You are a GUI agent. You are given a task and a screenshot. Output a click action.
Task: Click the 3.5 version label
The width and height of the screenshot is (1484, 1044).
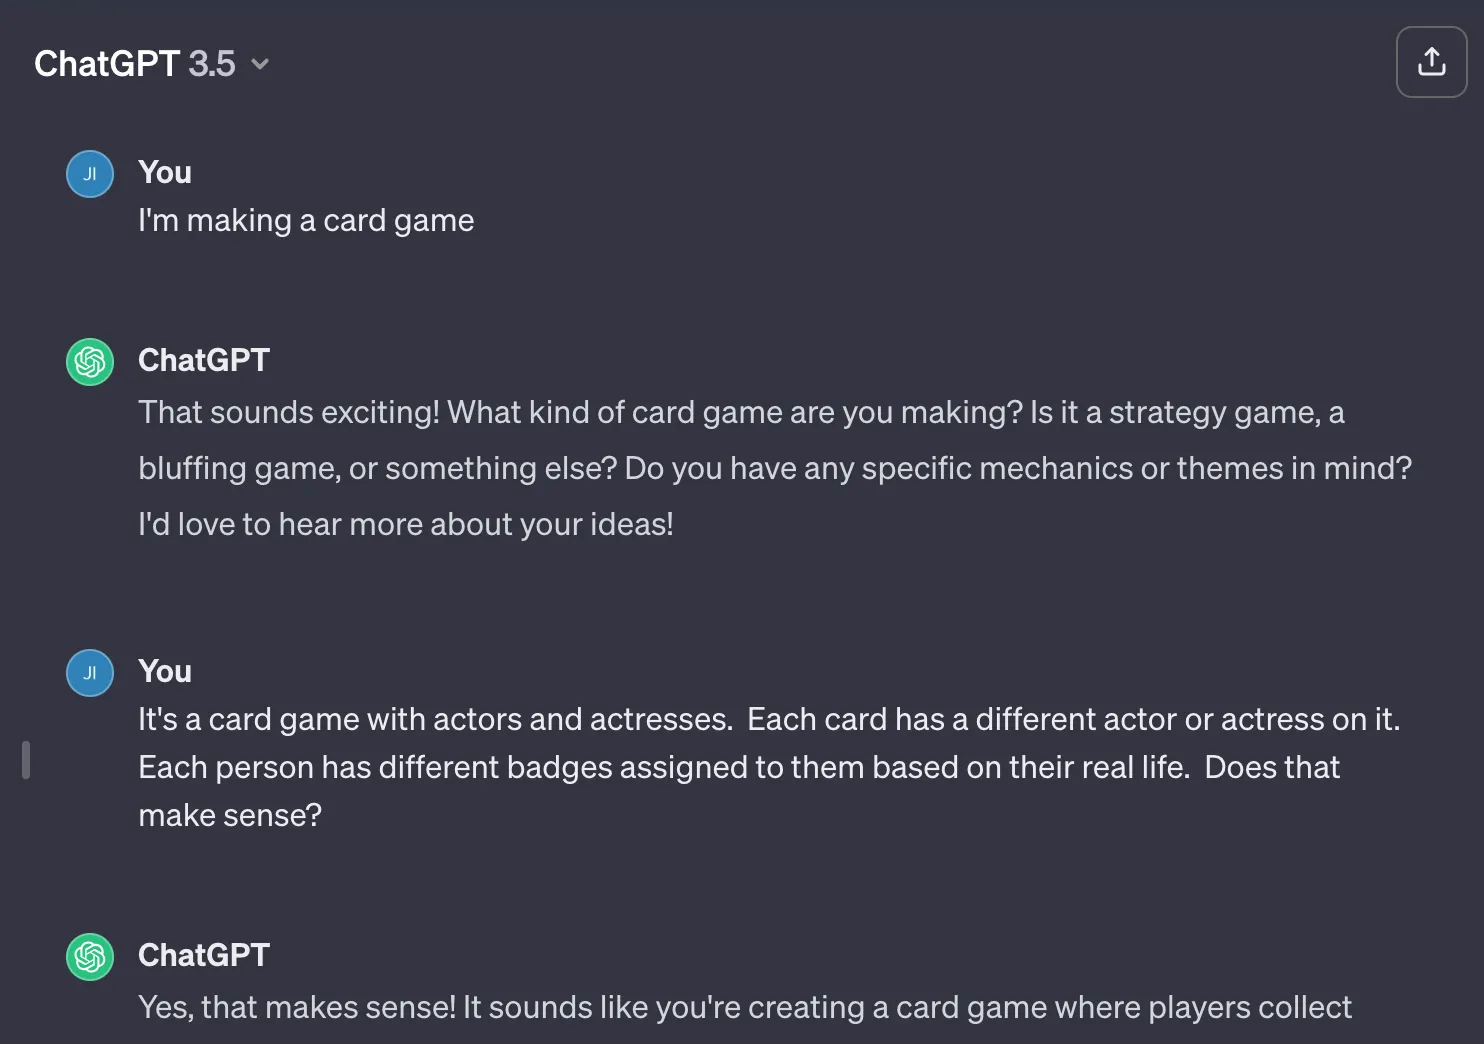coord(212,64)
